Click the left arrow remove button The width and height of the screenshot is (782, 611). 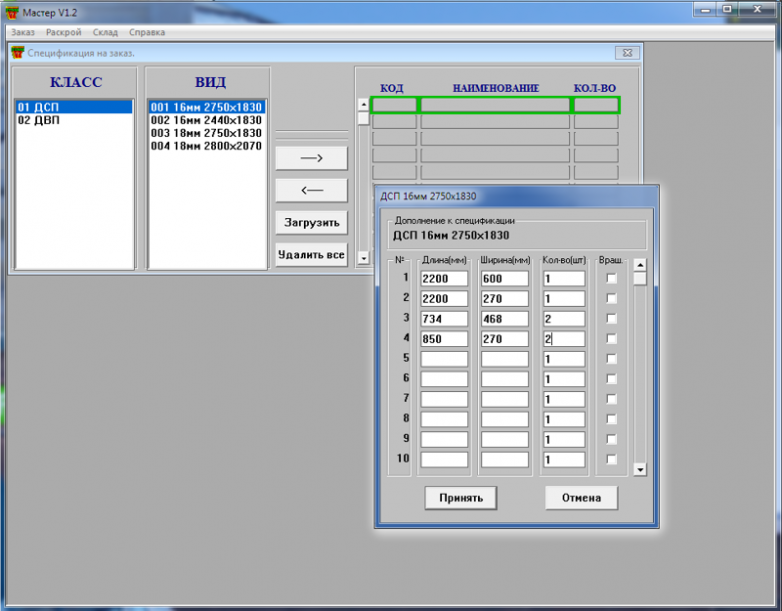click(311, 190)
